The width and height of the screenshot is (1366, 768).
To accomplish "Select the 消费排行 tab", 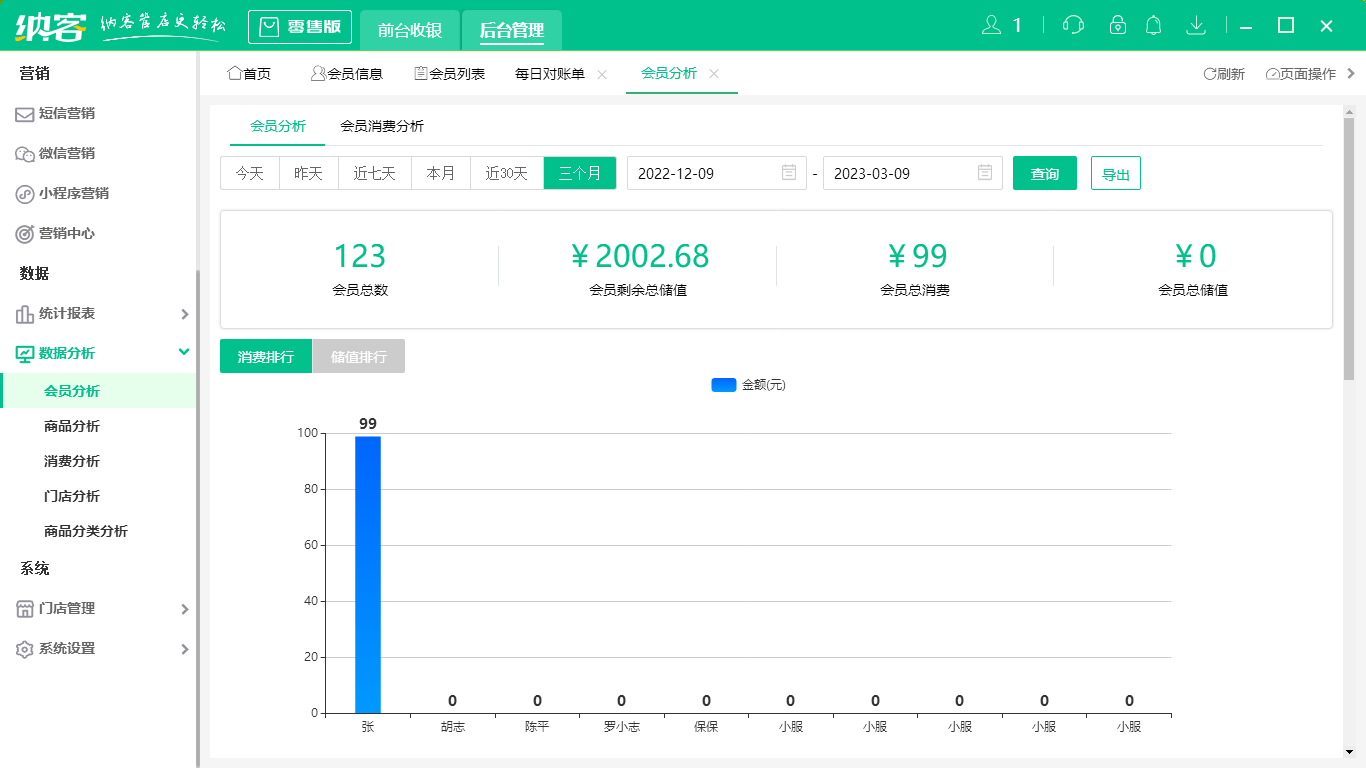I will coord(266,356).
